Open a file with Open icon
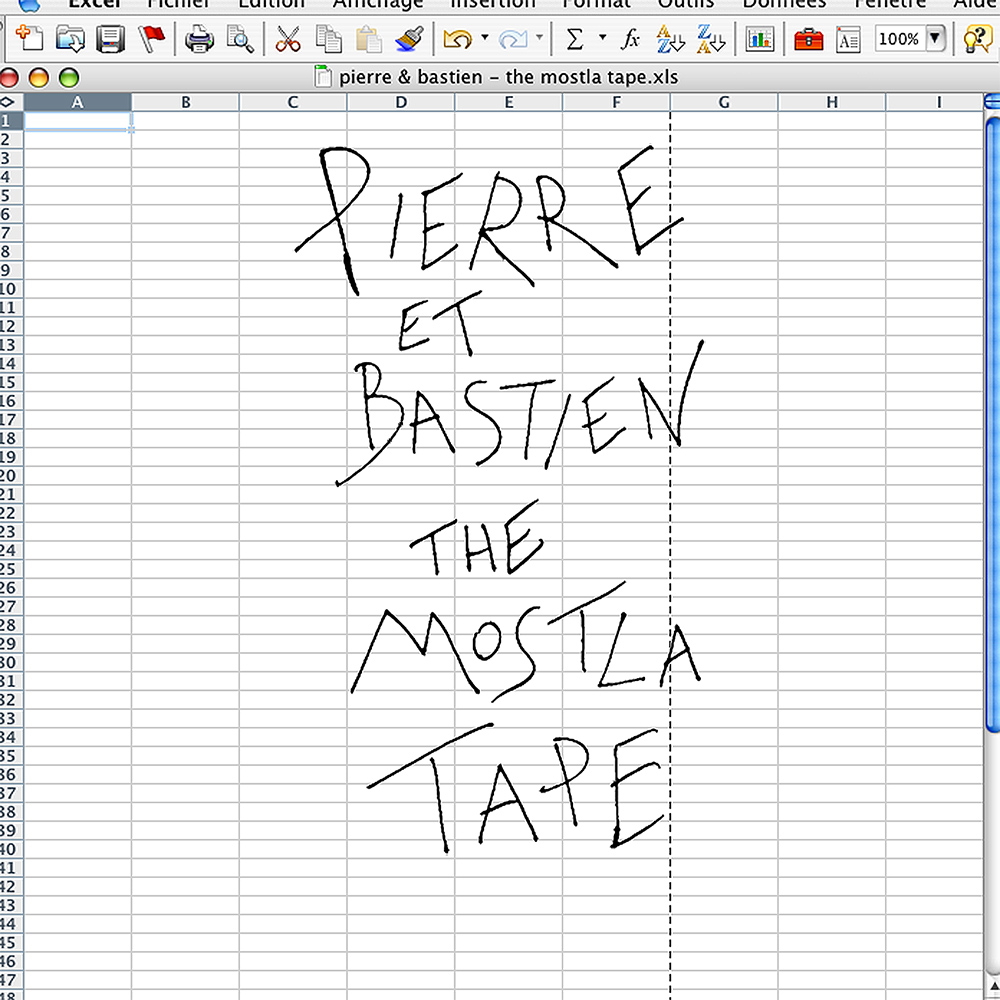 (70, 39)
